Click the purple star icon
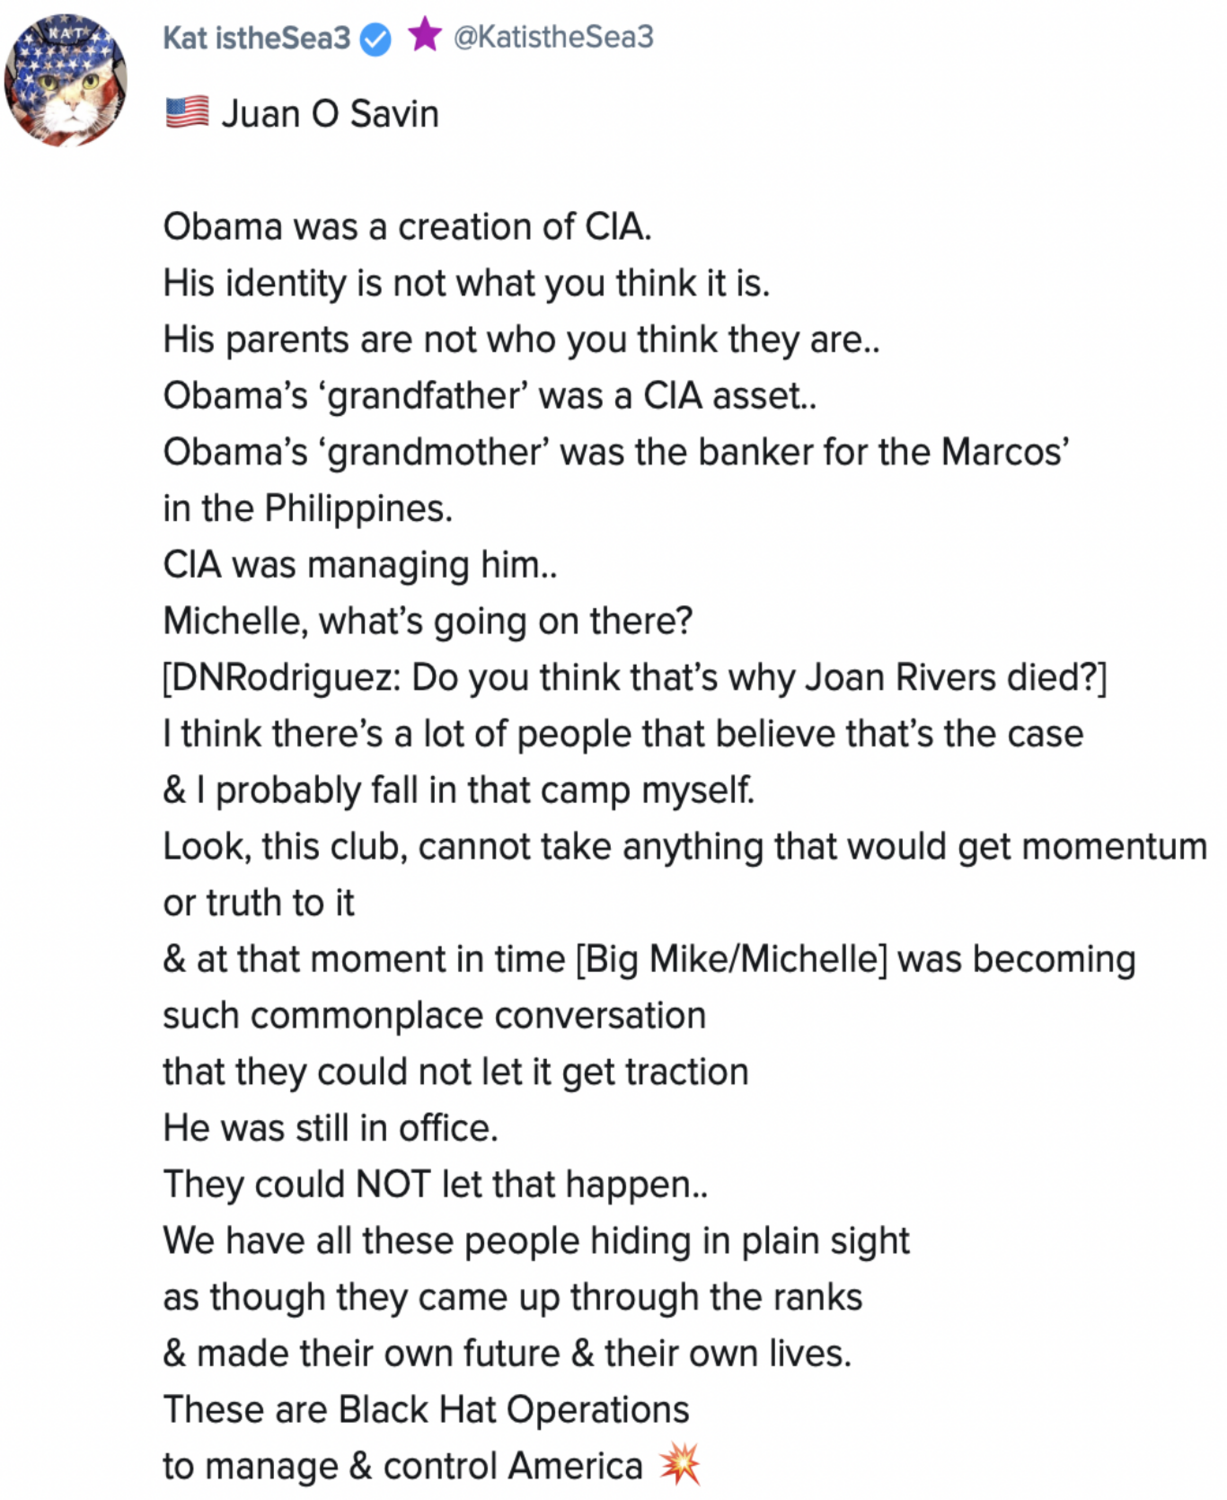Screen dimensions: 1227x1500 click(425, 35)
